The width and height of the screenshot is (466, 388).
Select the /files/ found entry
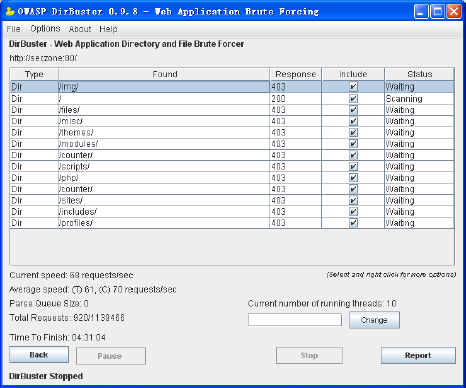click(164, 110)
